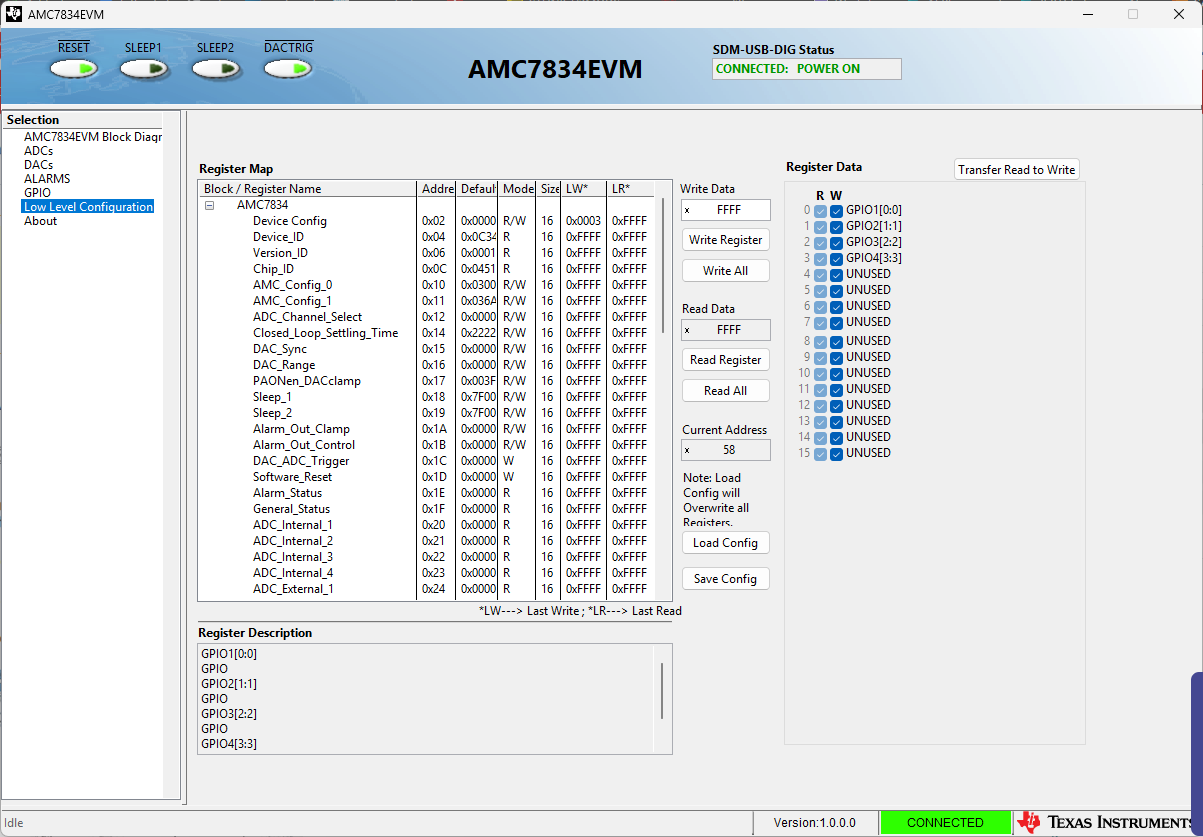This screenshot has width=1203, height=837.
Task: Select the General_Status register row
Action: coord(427,509)
